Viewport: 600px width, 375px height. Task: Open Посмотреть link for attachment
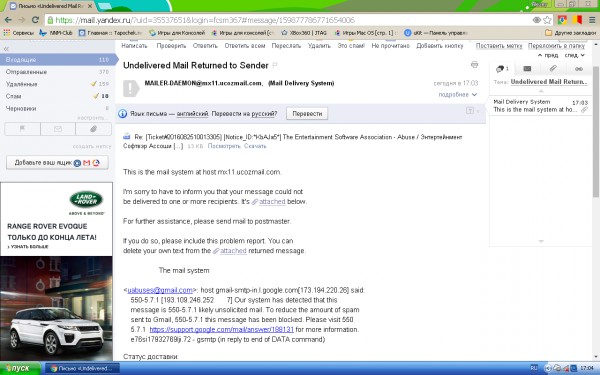224,146
